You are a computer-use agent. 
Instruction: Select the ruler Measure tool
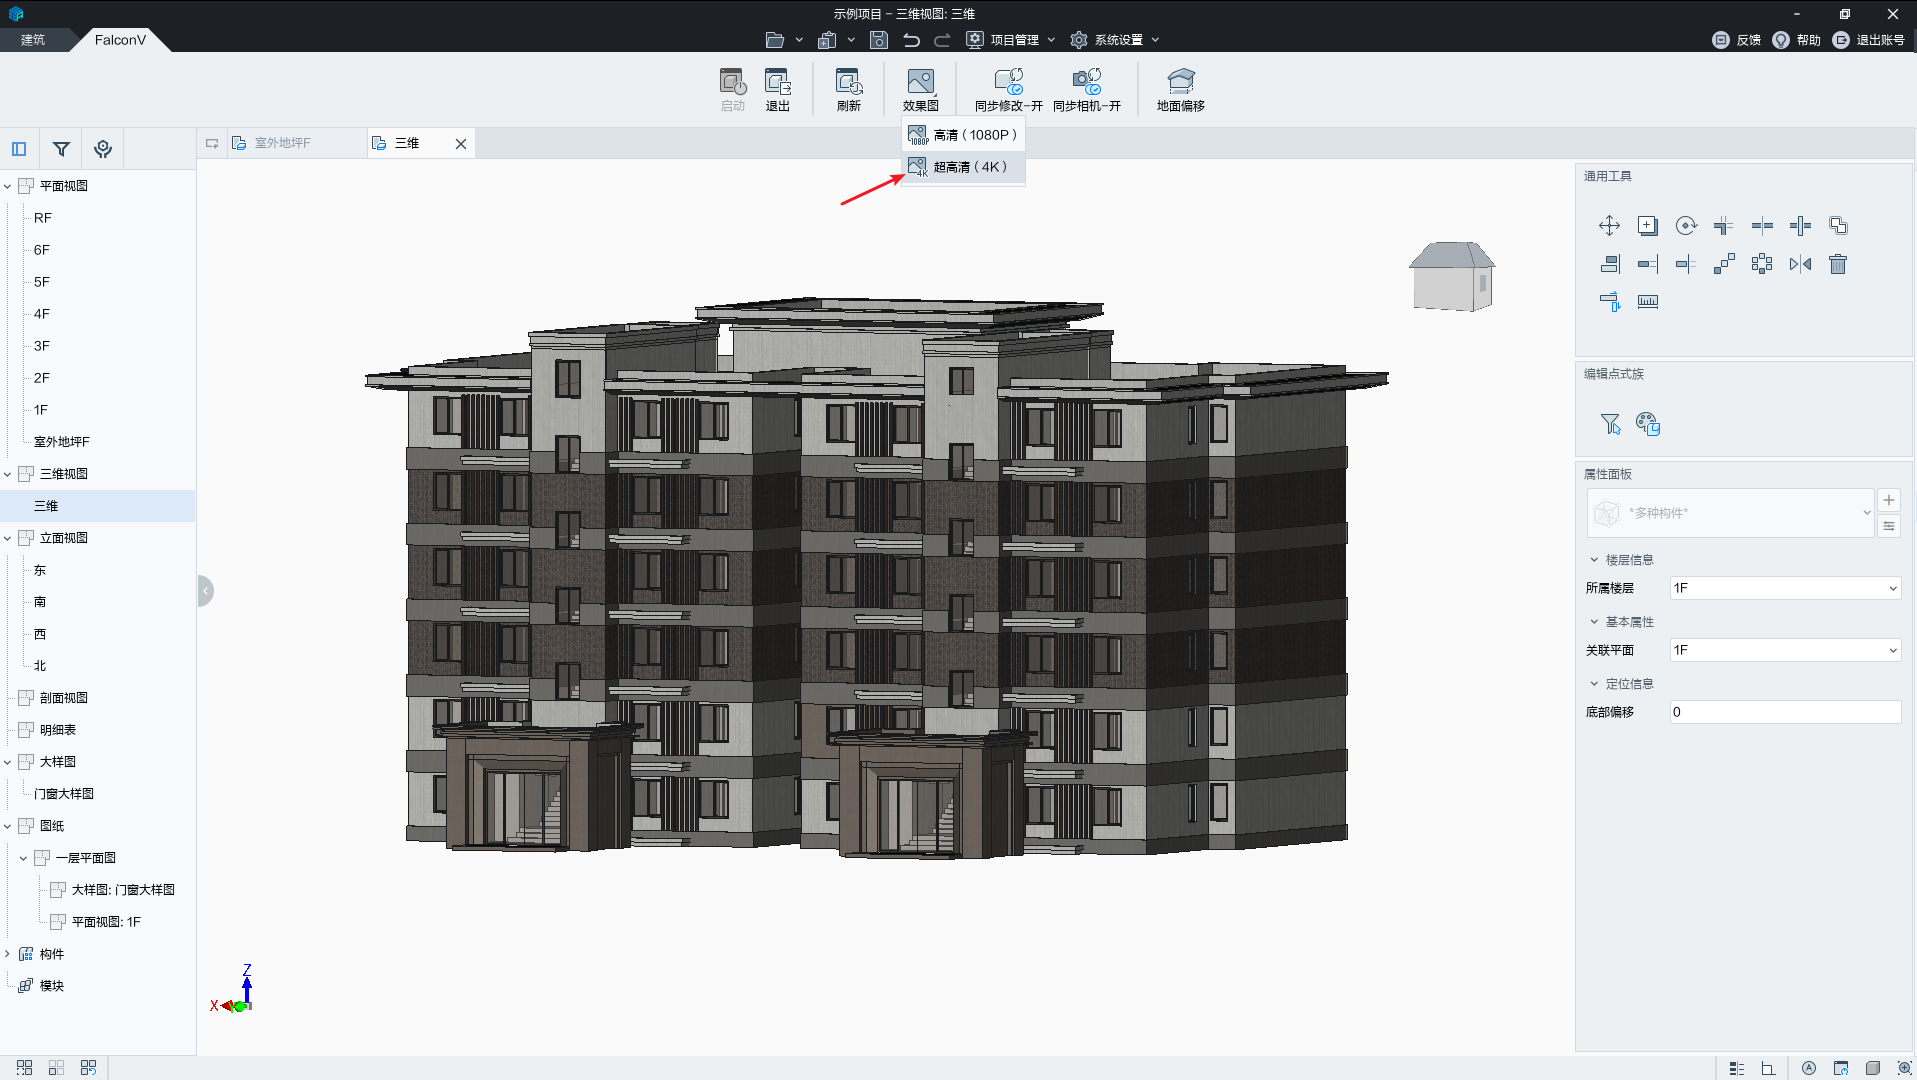1648,302
